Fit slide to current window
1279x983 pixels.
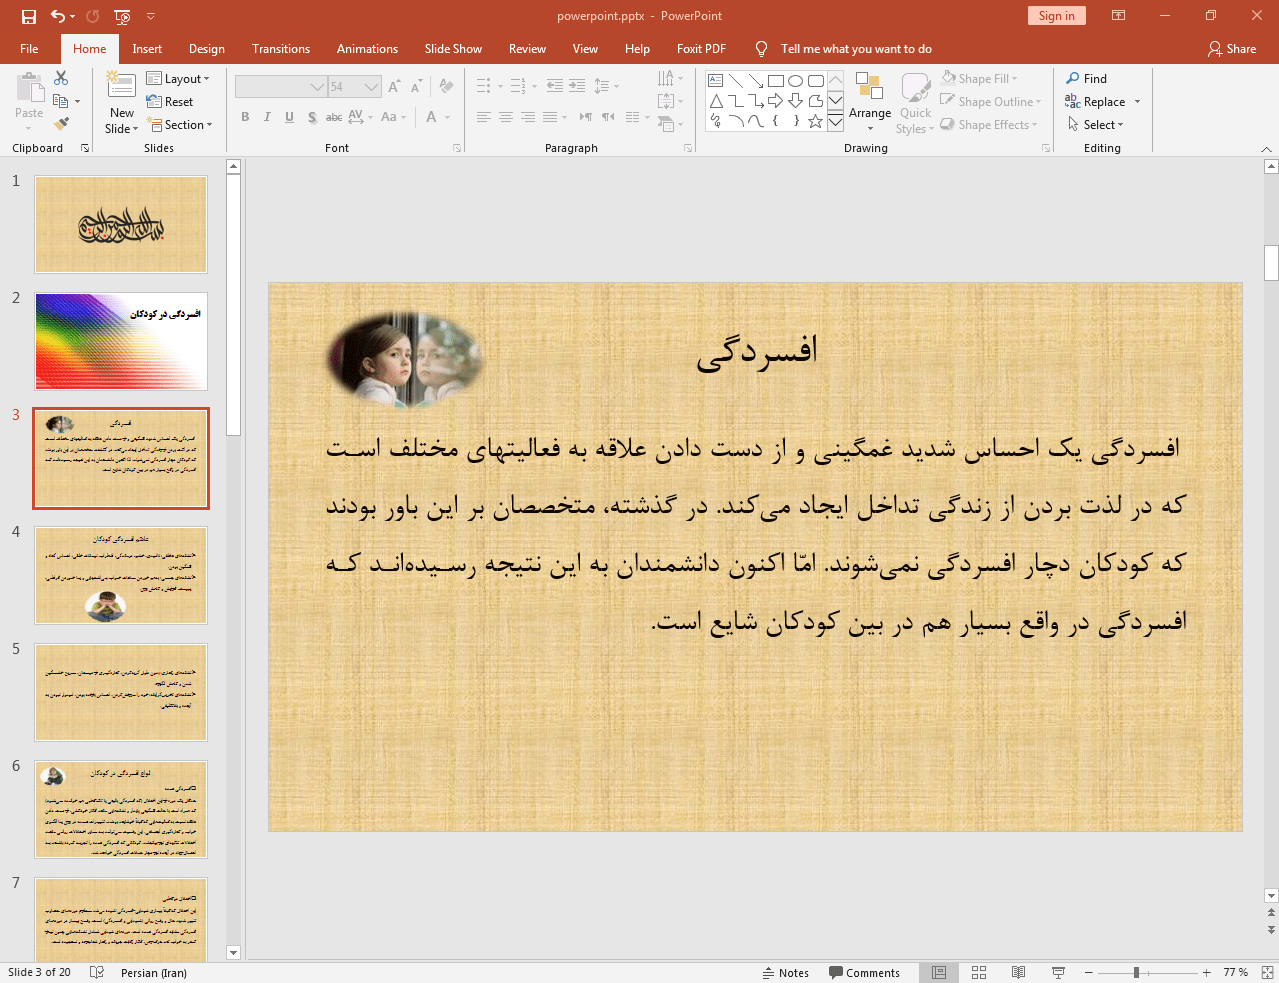(1267, 972)
